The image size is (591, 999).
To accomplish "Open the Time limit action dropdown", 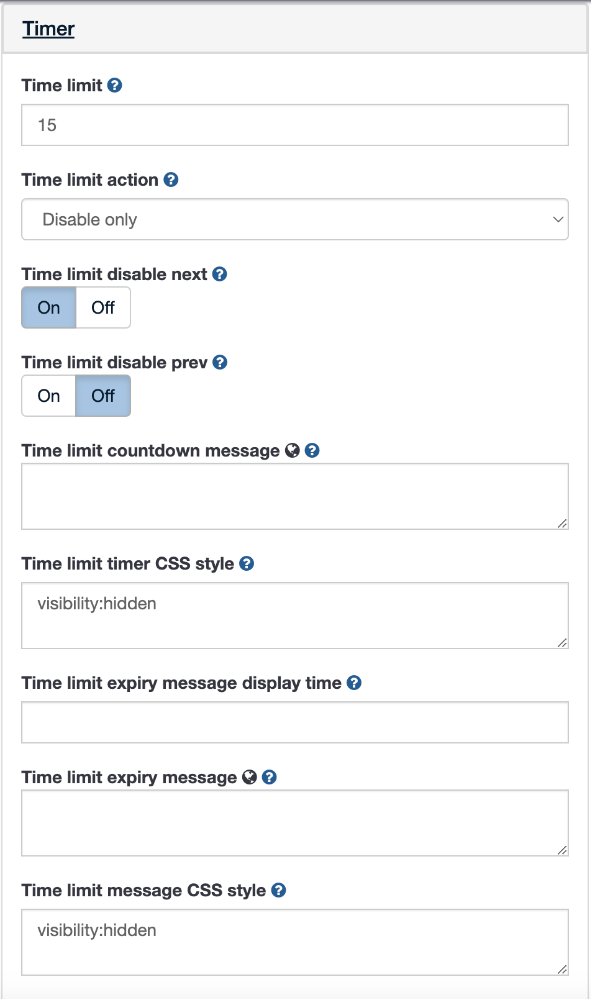I will point(295,219).
